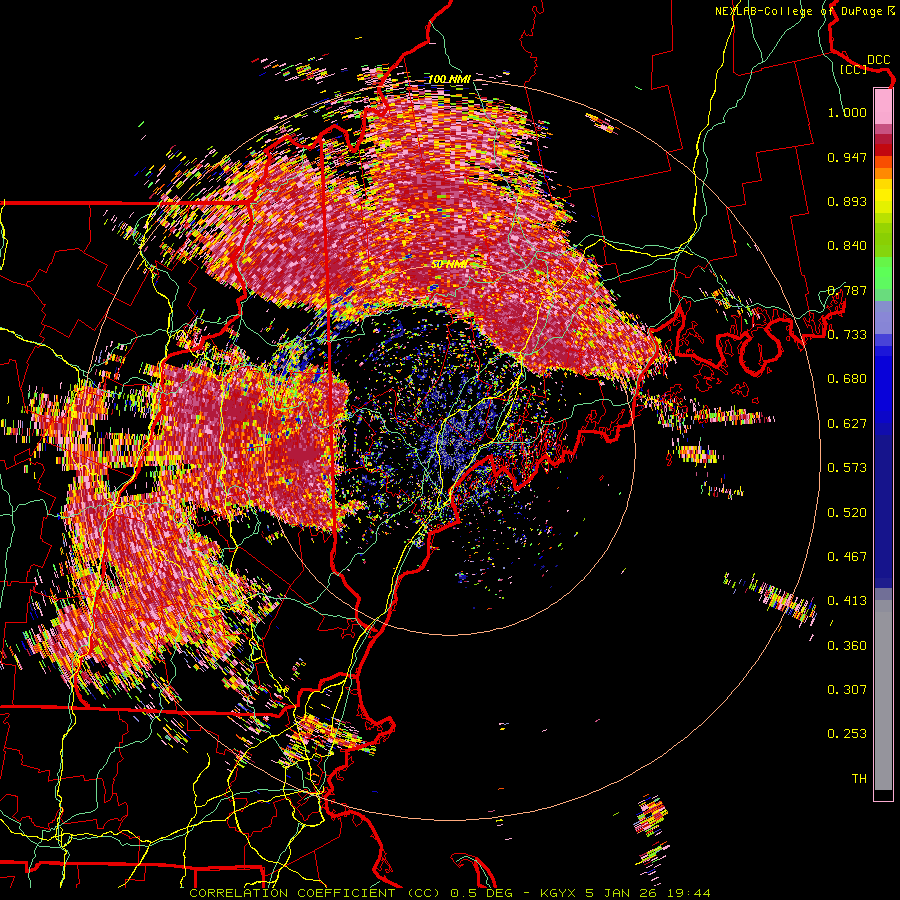
Task: Click the KGYX radar site identifier
Action: point(560,893)
